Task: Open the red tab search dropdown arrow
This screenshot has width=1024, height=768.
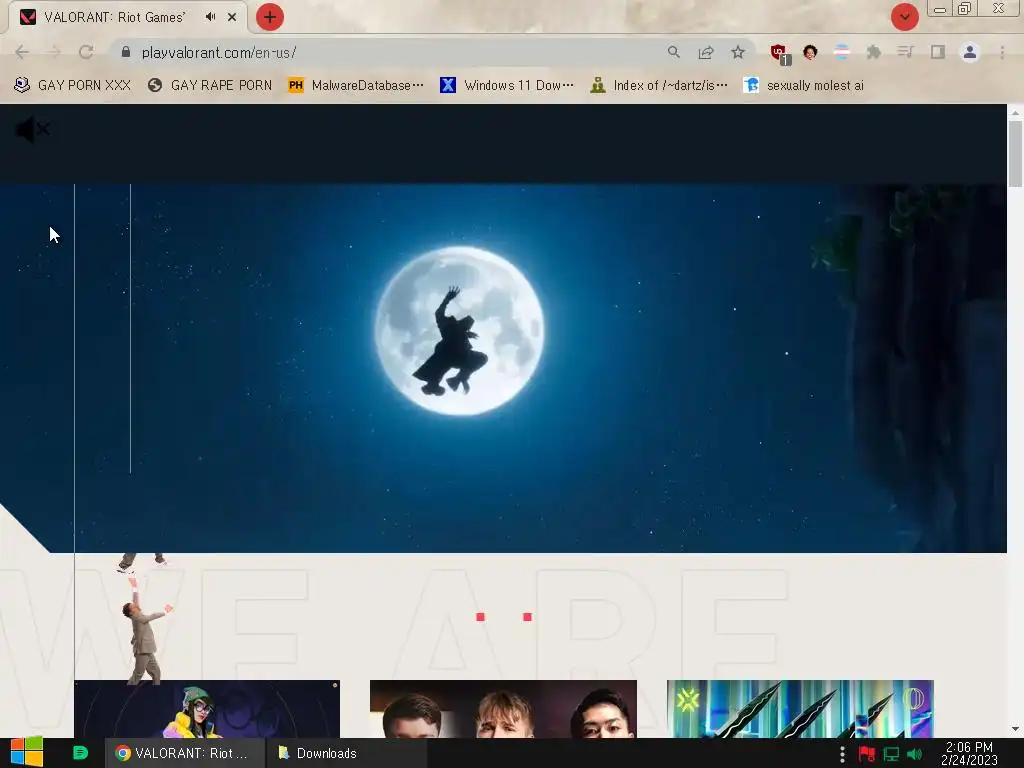Action: [x=904, y=17]
